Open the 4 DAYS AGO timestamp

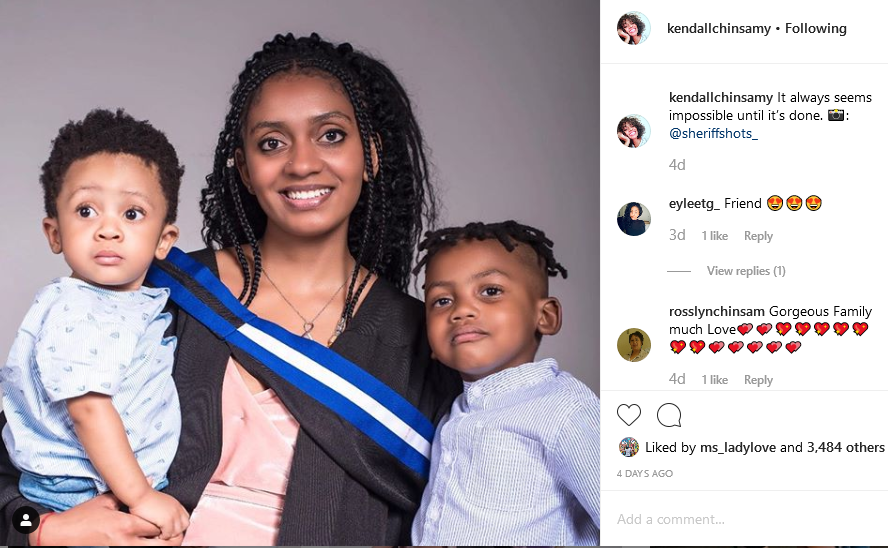(x=644, y=473)
